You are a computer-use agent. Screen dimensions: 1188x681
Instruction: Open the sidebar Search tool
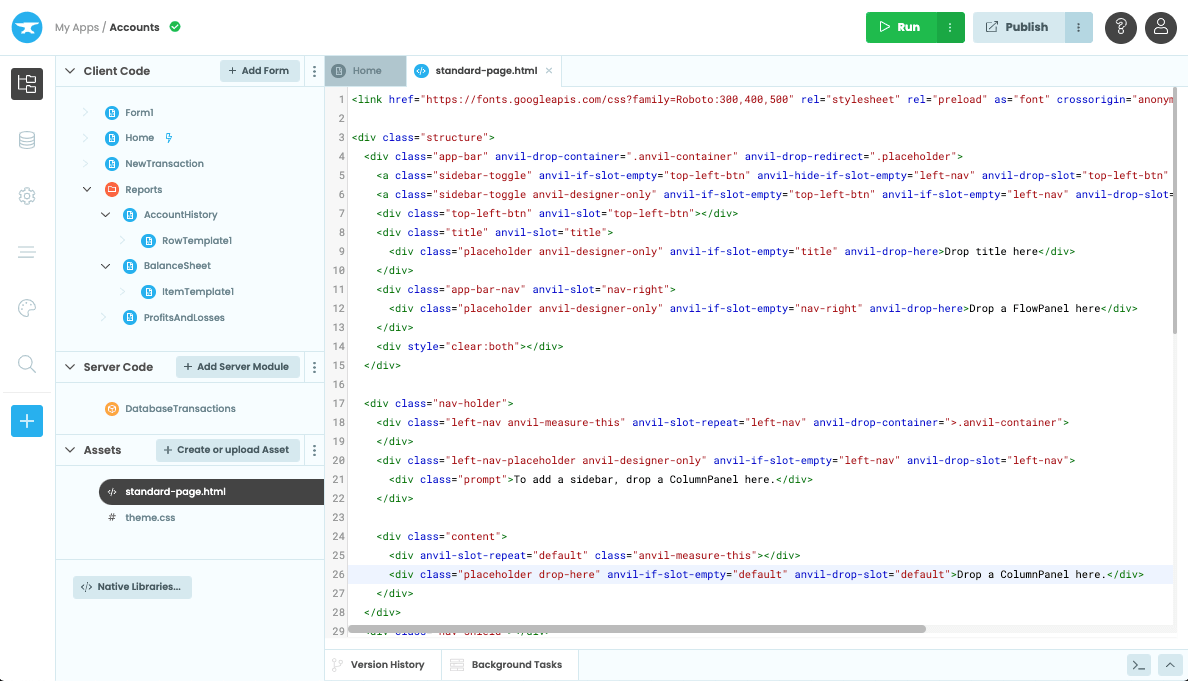pos(27,364)
